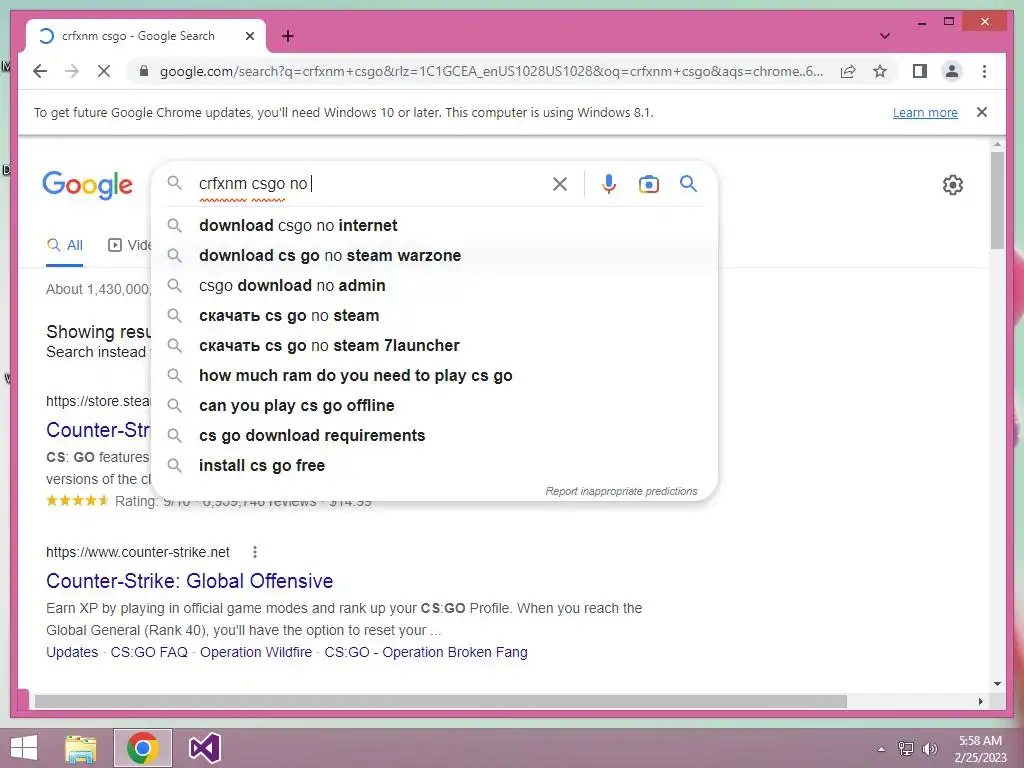Open Chrome's three-dot menu

pos(984,71)
